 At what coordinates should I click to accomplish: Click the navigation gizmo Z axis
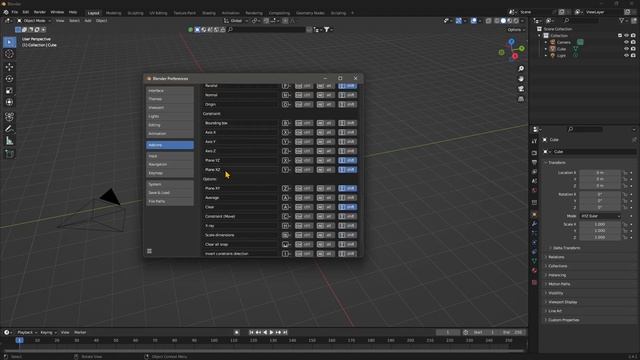(511, 42)
